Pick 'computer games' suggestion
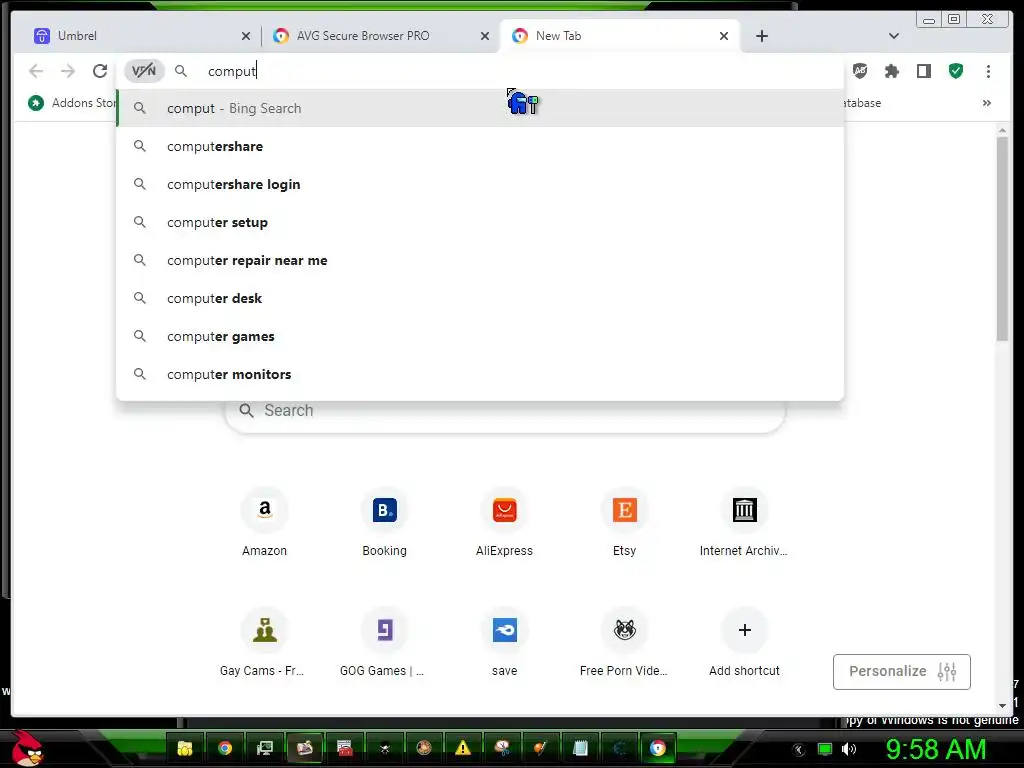 click(x=480, y=336)
